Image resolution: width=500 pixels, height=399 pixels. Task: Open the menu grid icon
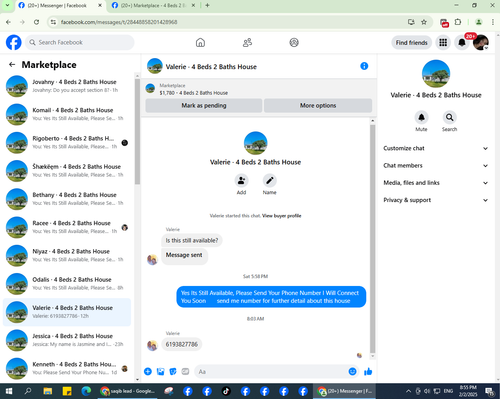coord(443,42)
